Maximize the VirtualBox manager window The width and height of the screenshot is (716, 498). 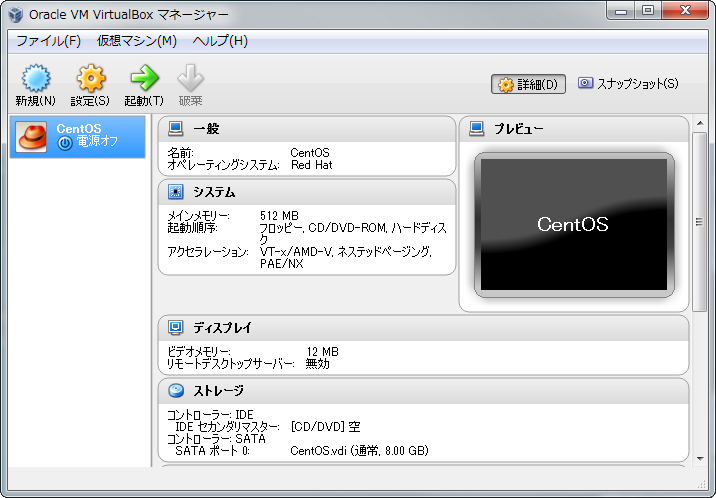pyautogui.click(x=648, y=11)
